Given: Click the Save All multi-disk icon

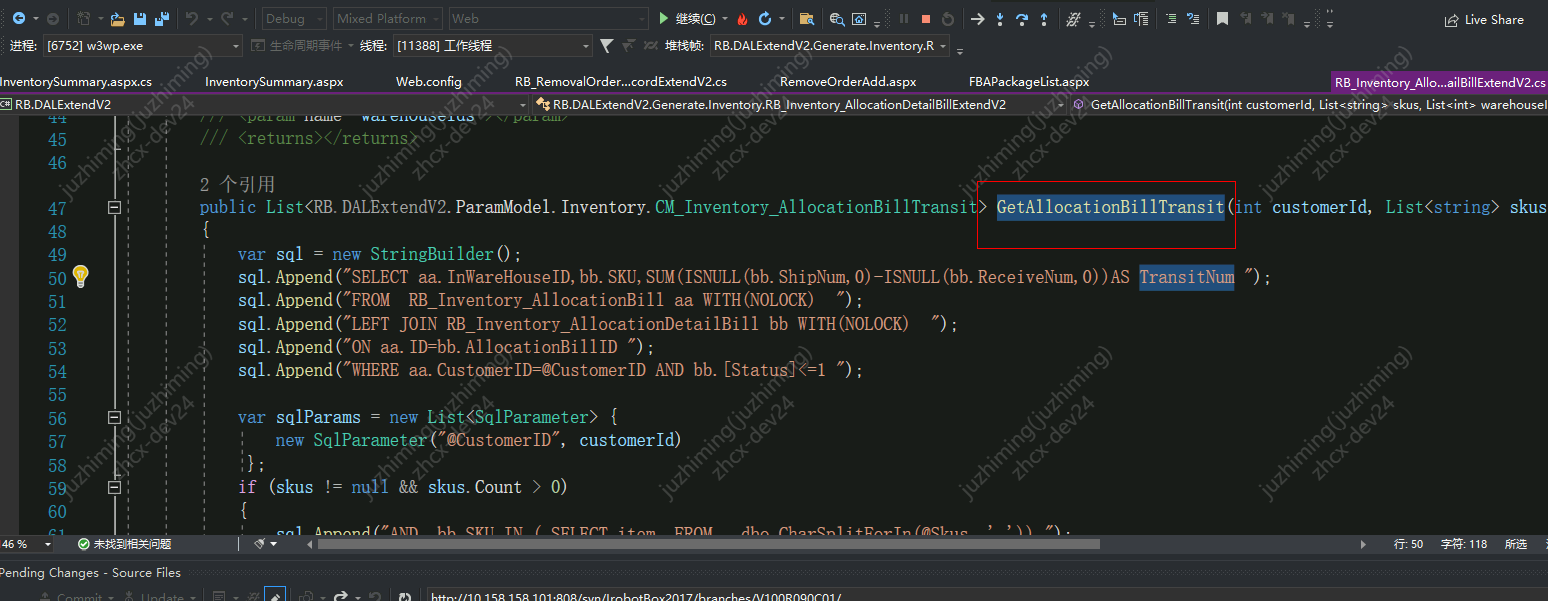Looking at the screenshot, I should coord(162,19).
